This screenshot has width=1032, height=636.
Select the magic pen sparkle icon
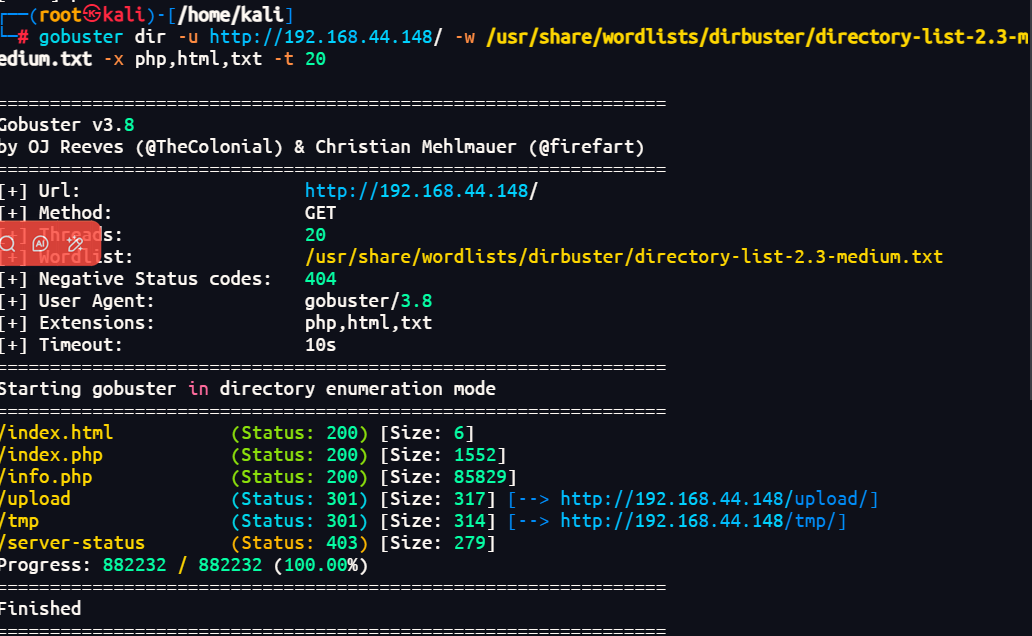75,243
